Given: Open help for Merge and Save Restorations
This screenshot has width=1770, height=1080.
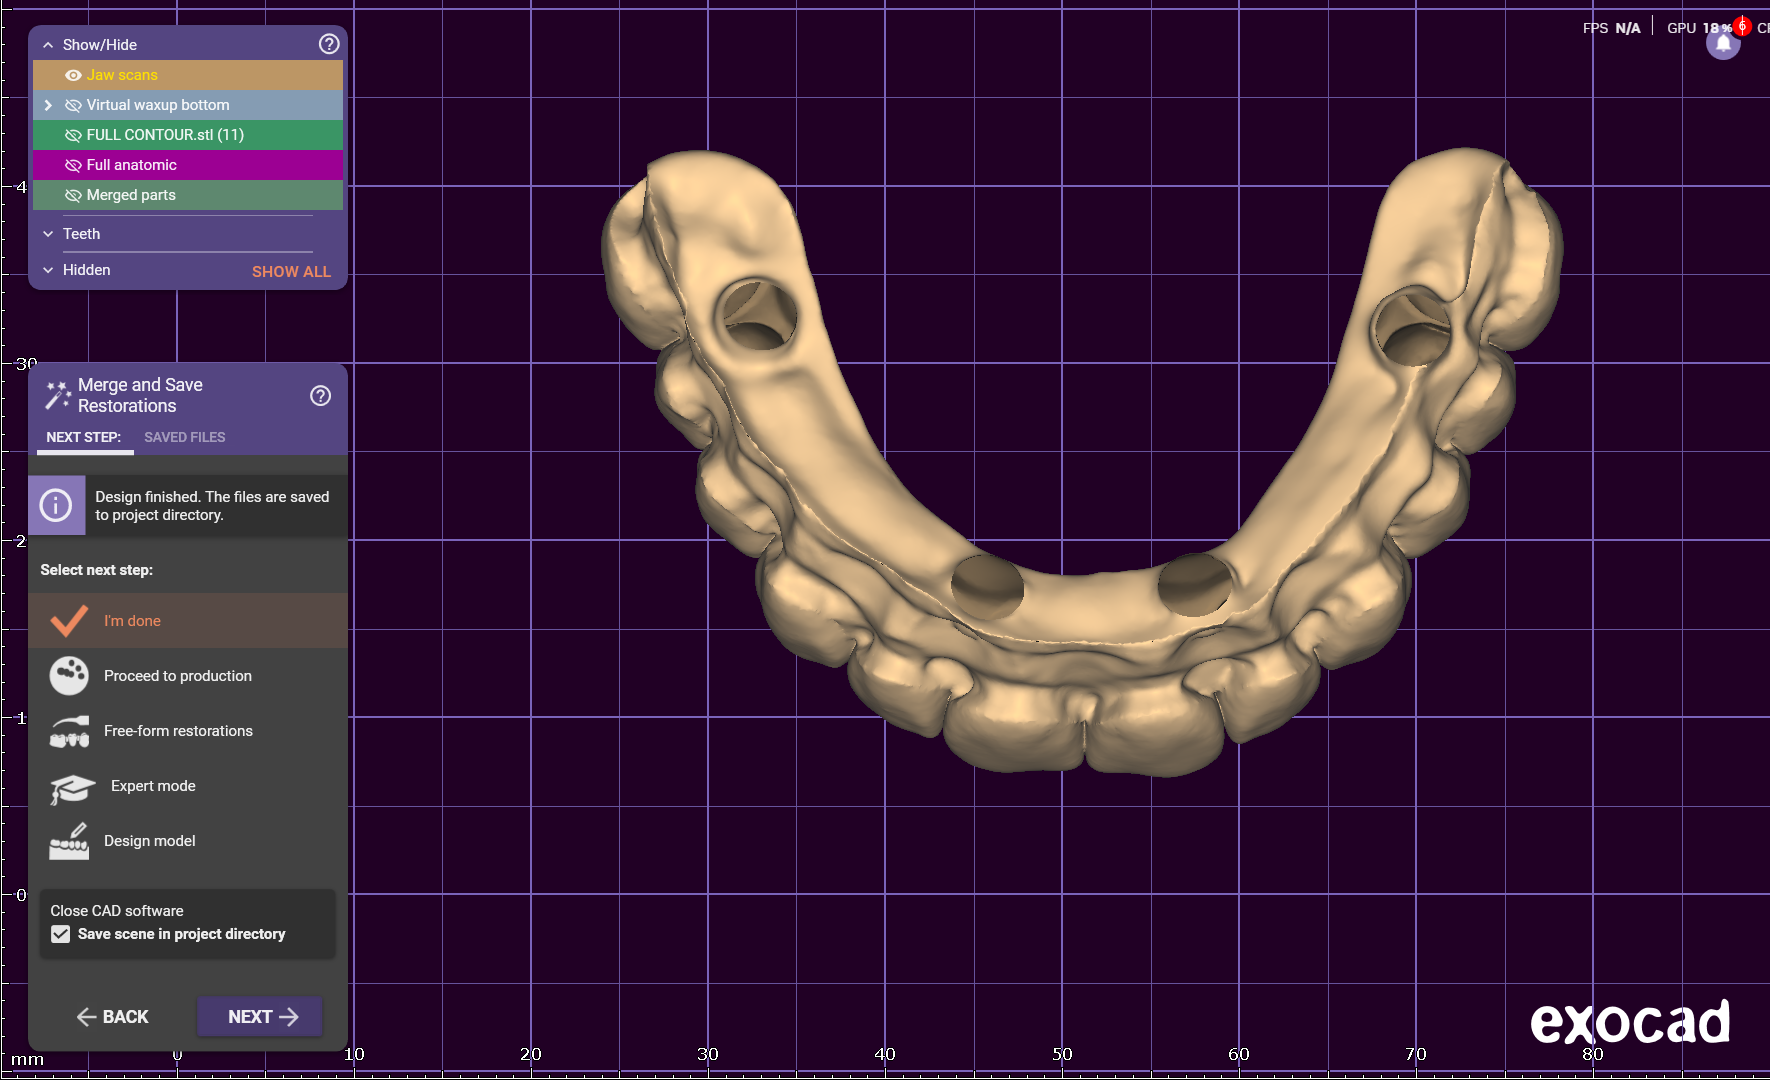Looking at the screenshot, I should click(x=320, y=396).
